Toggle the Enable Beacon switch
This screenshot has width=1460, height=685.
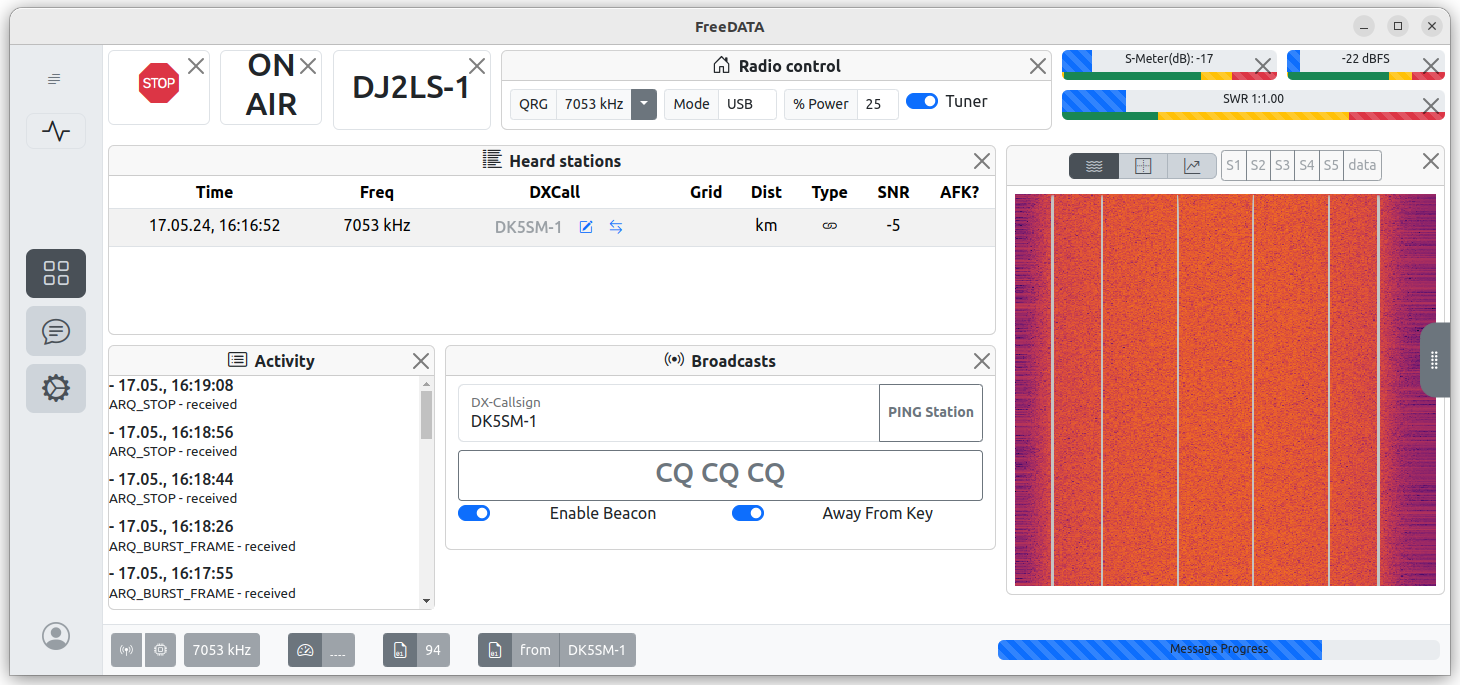(474, 513)
